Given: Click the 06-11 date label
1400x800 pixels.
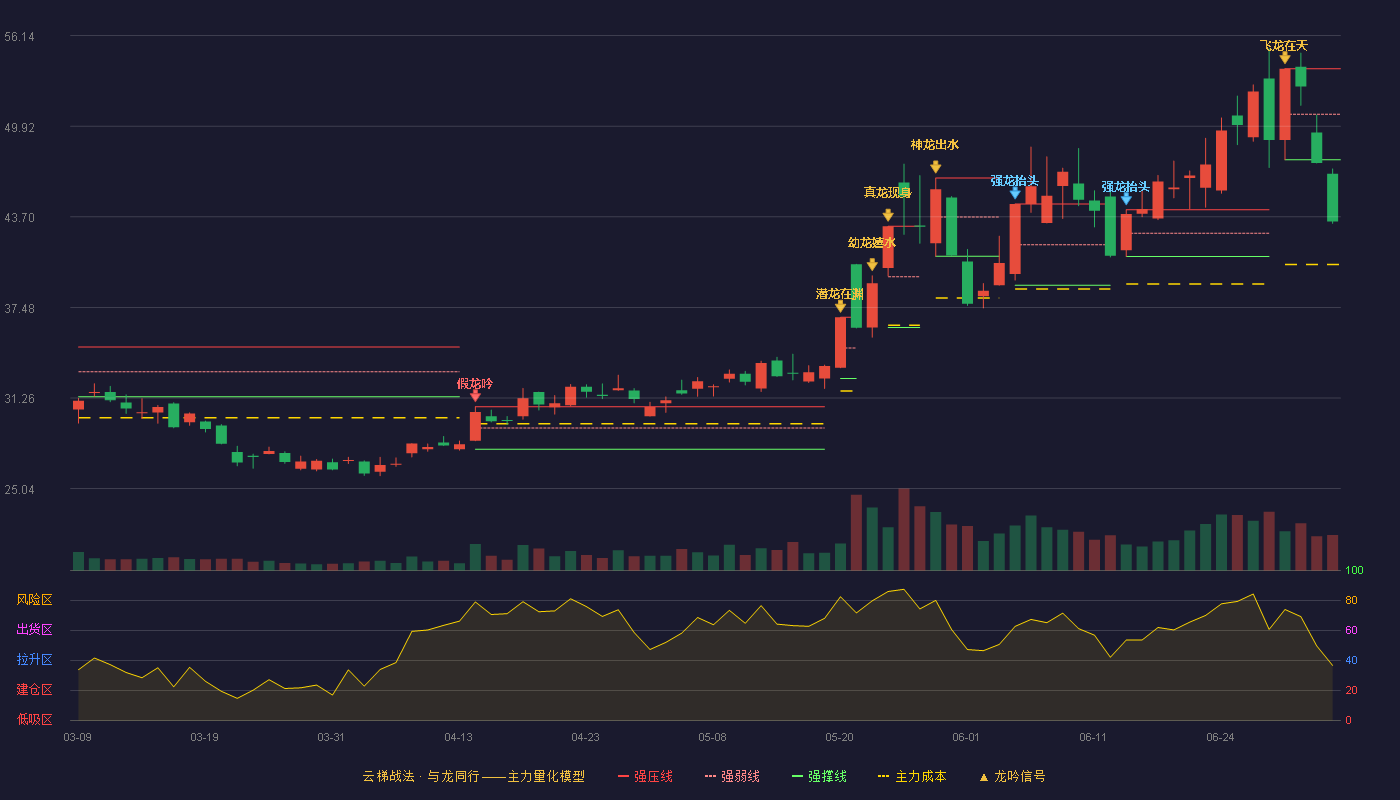Looking at the screenshot, I should pyautogui.click(x=1093, y=737).
